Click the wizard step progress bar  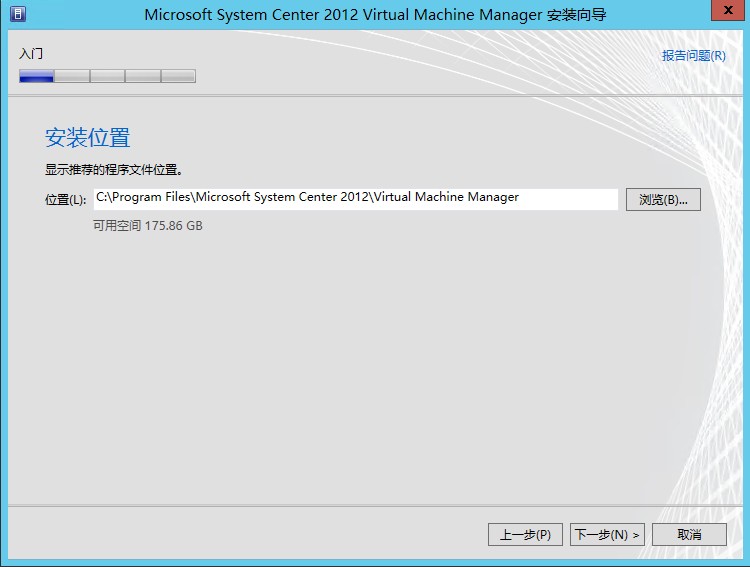[107, 76]
